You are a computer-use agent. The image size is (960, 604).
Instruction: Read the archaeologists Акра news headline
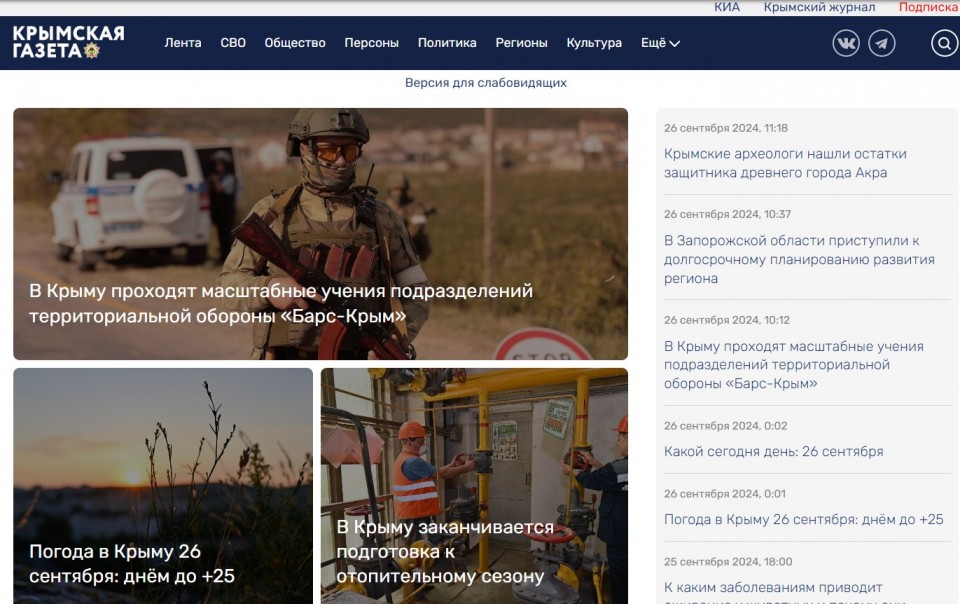[785, 163]
